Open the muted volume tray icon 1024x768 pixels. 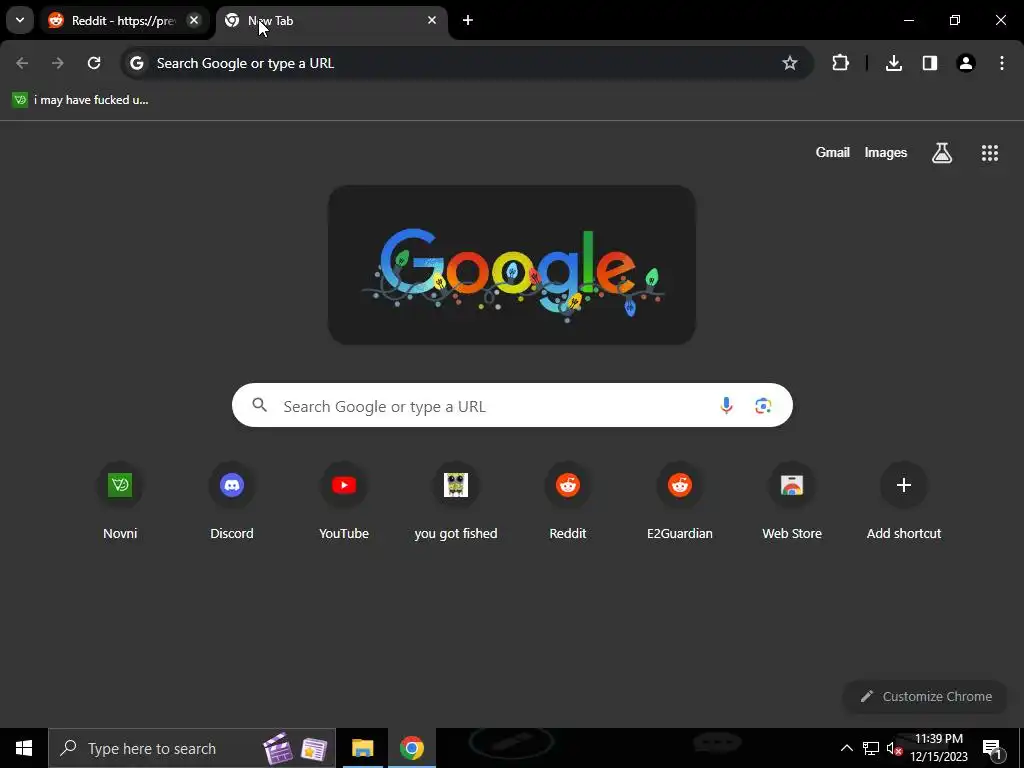895,748
